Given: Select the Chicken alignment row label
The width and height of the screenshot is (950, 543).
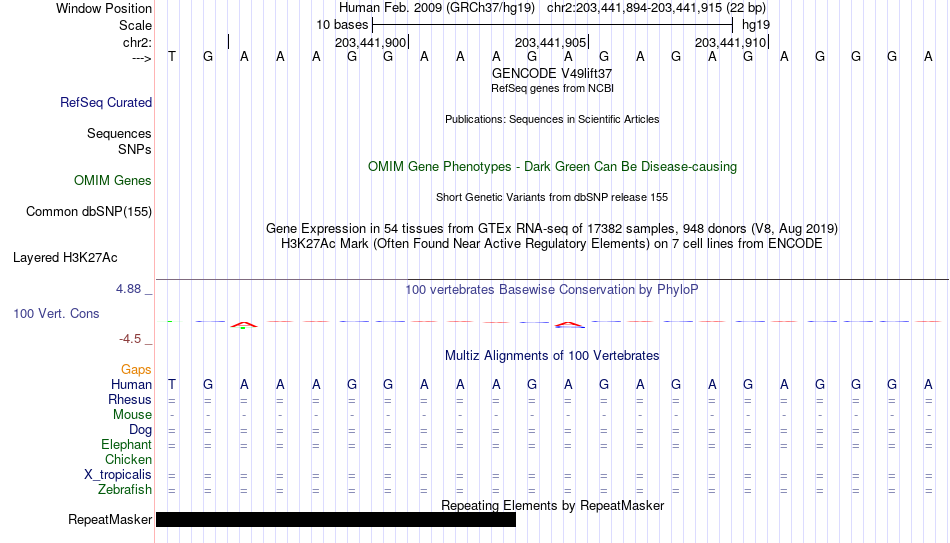Looking at the screenshot, I should 128,460.
